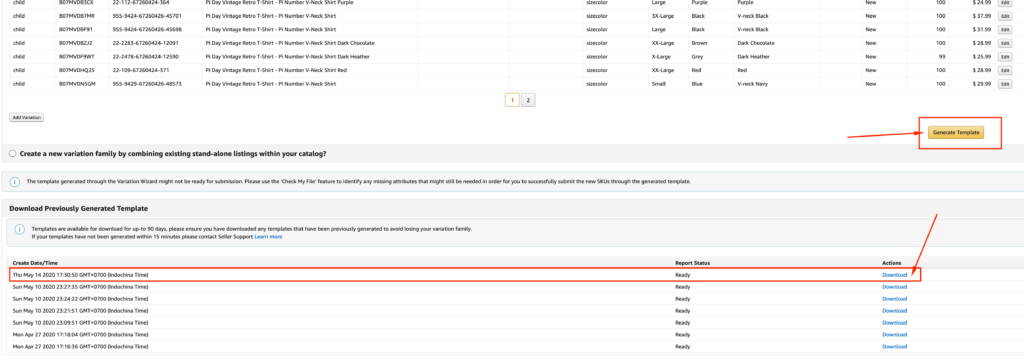Click the Download Previously Generated Template heading

[x=79, y=208]
